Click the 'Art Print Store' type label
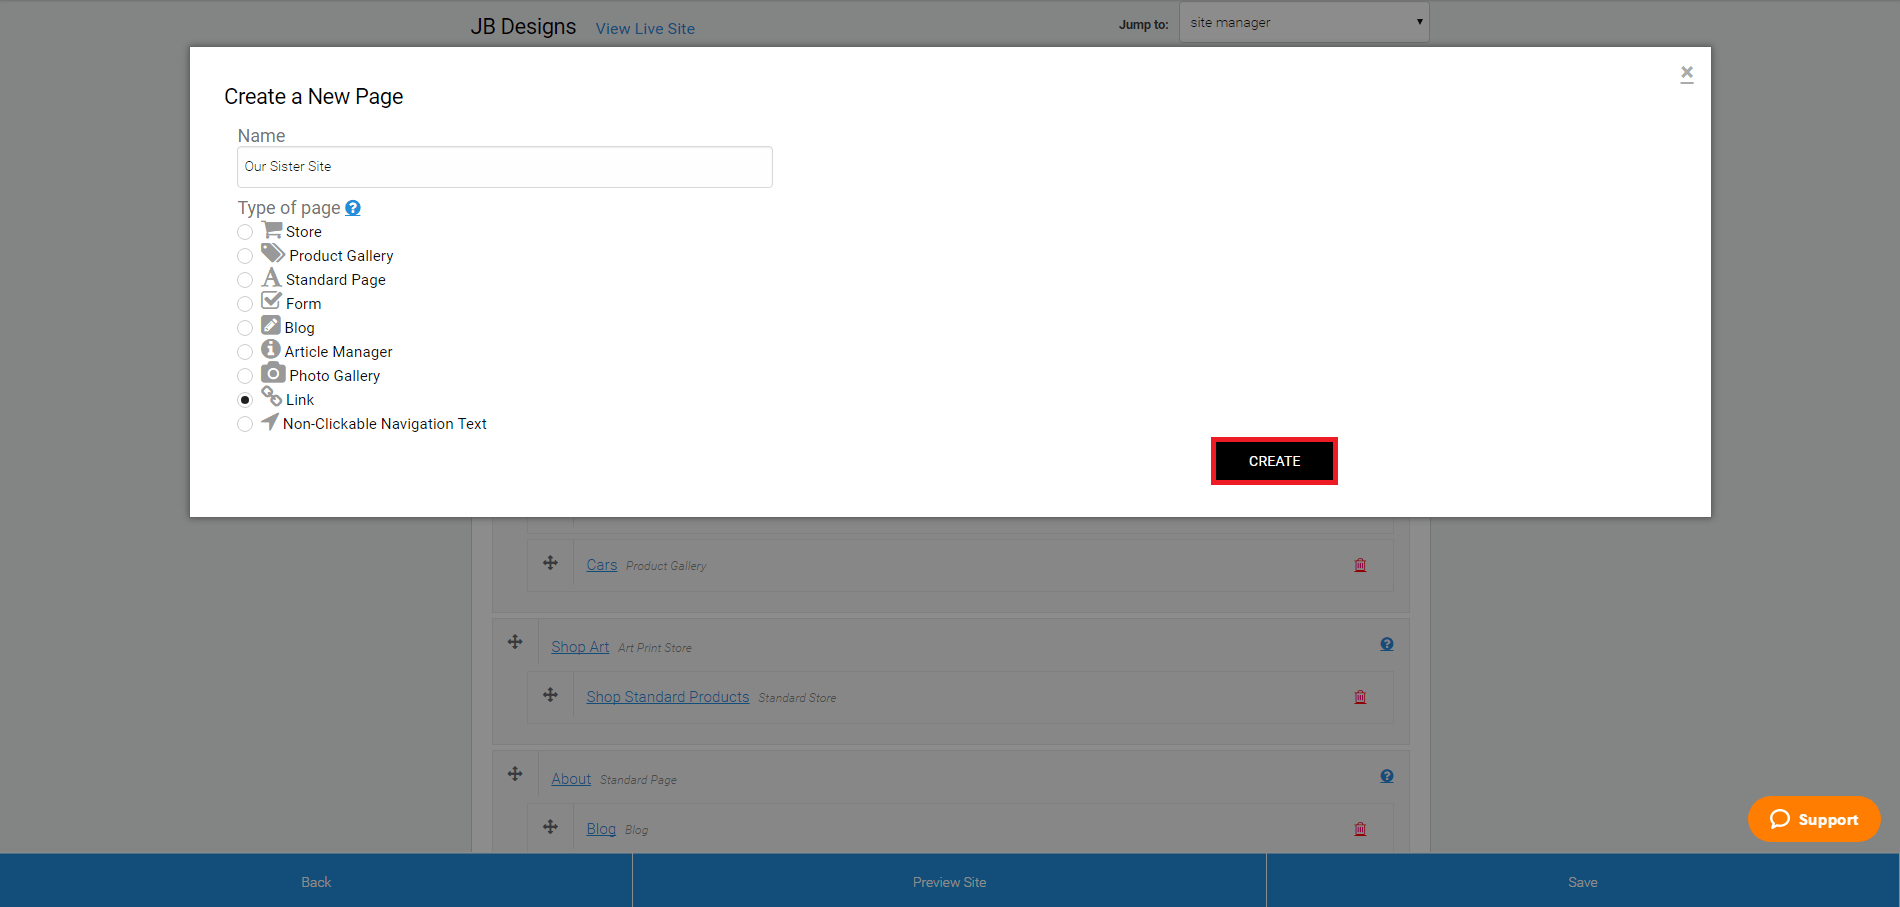 tap(655, 648)
